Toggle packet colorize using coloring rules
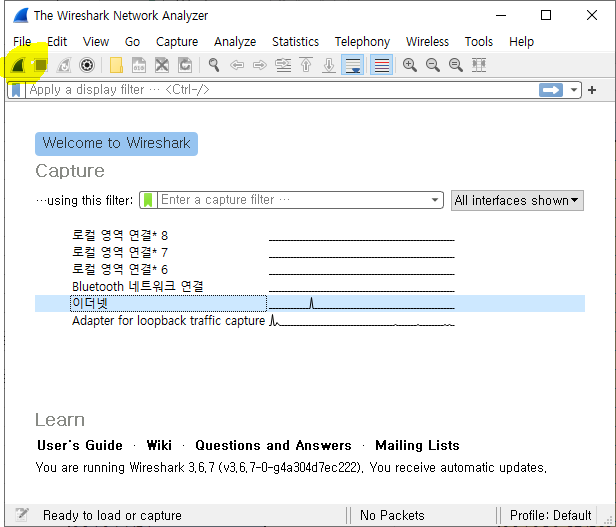 (x=381, y=65)
